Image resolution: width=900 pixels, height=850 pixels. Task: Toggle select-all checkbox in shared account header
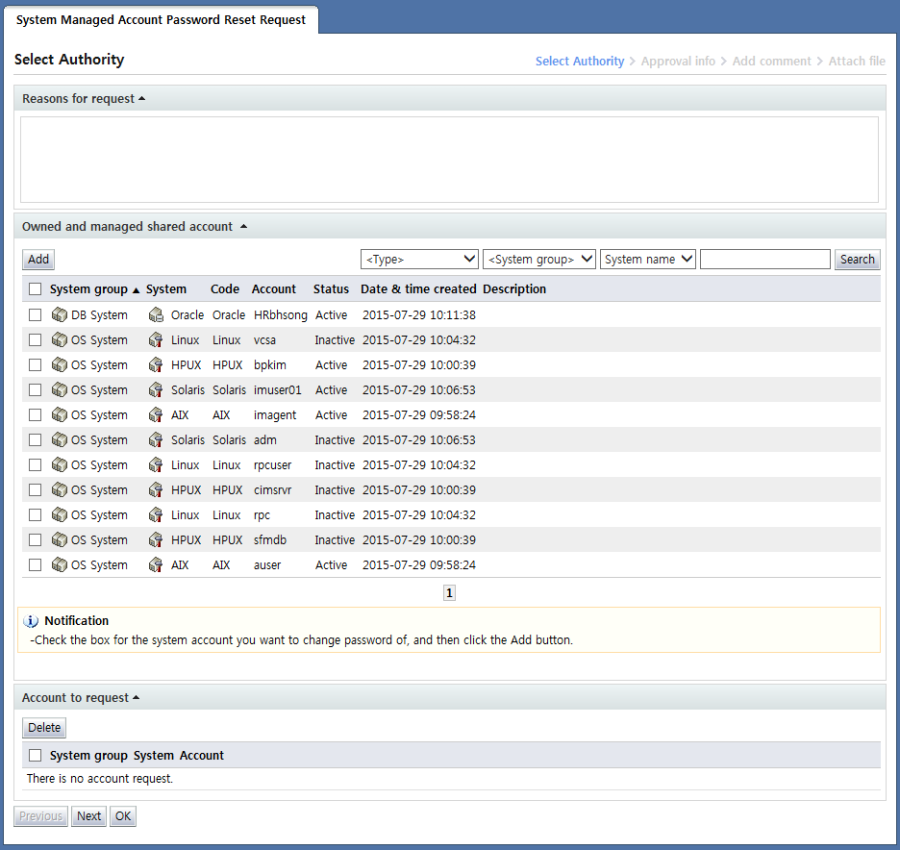pos(35,289)
